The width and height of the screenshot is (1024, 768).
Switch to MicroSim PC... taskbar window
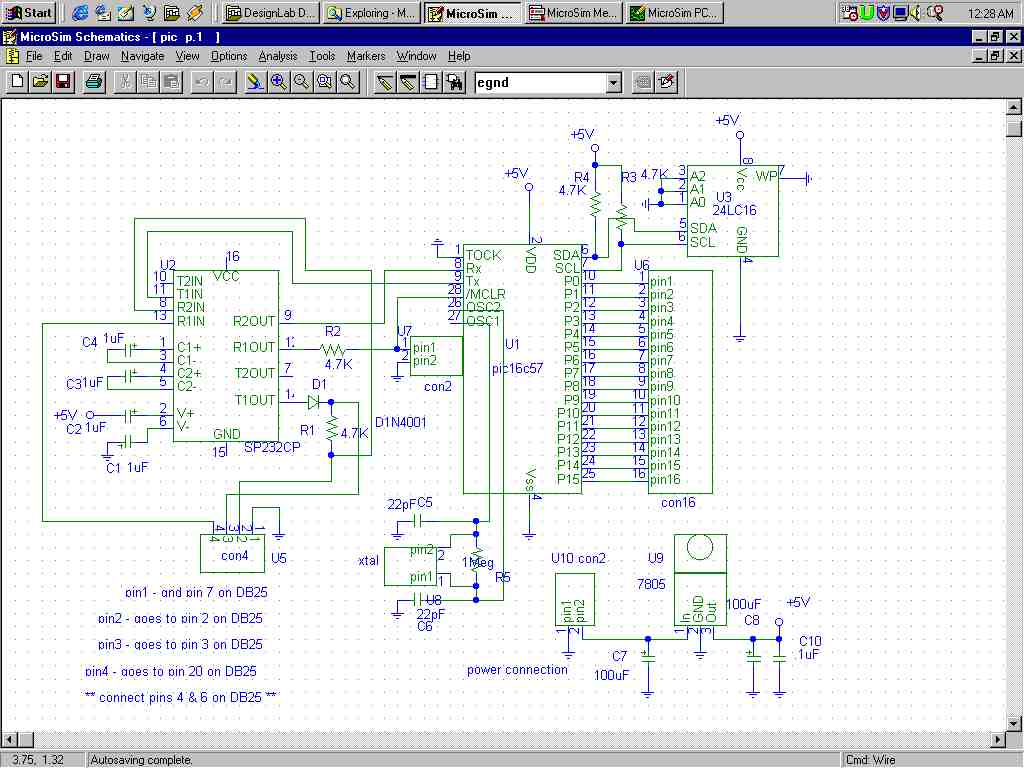point(675,13)
